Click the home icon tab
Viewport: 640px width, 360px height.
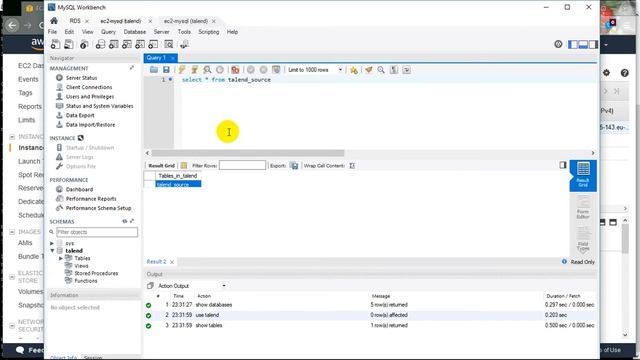click(x=54, y=21)
